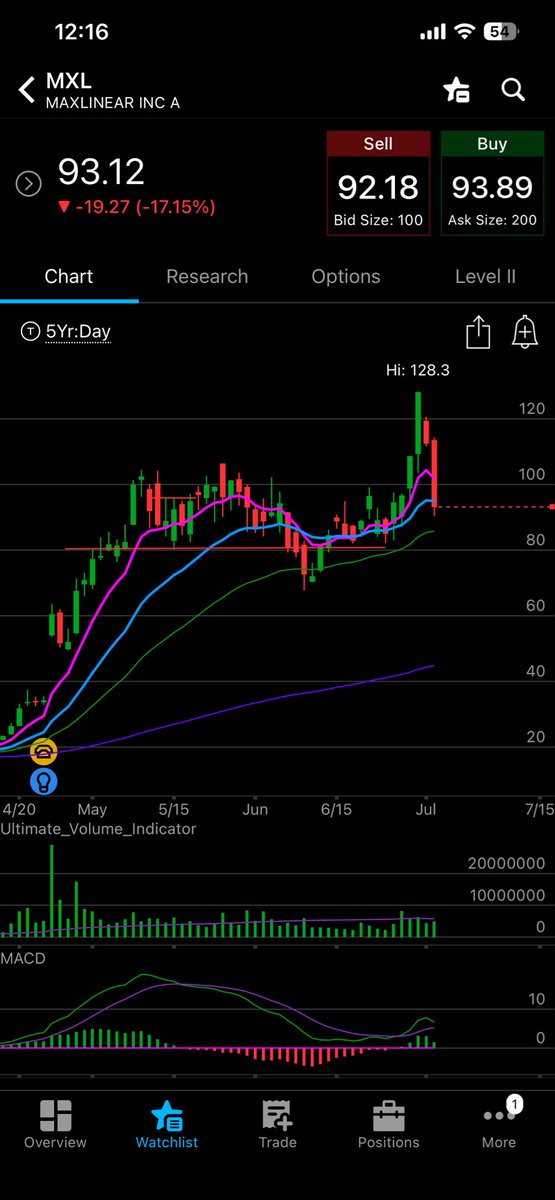Image resolution: width=555 pixels, height=1200 pixels.
Task: Open Trade in the bottom navigation
Action: 277,1124
